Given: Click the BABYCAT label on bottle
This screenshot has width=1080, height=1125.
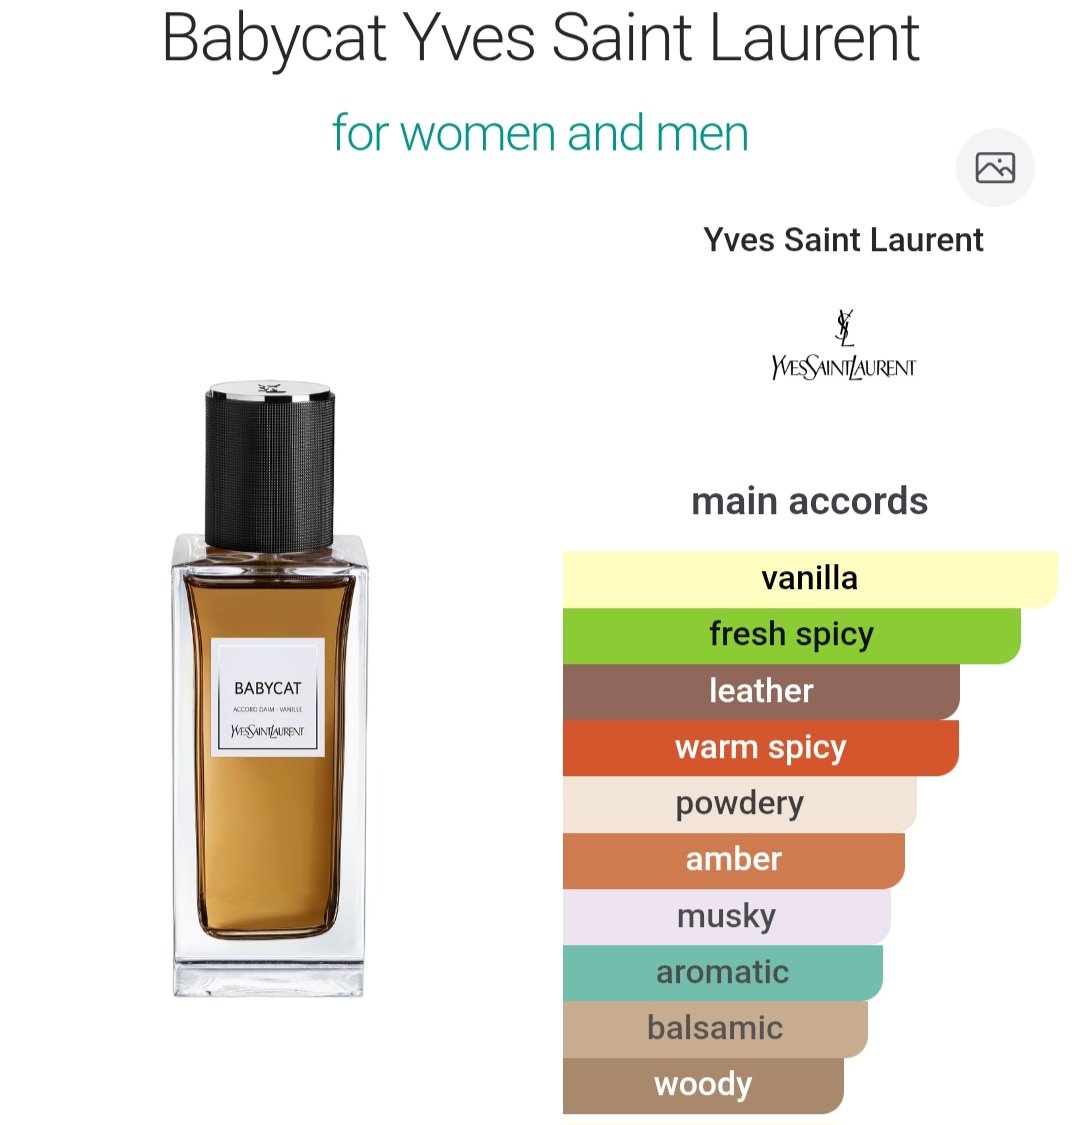Looking at the screenshot, I should pos(268,688).
